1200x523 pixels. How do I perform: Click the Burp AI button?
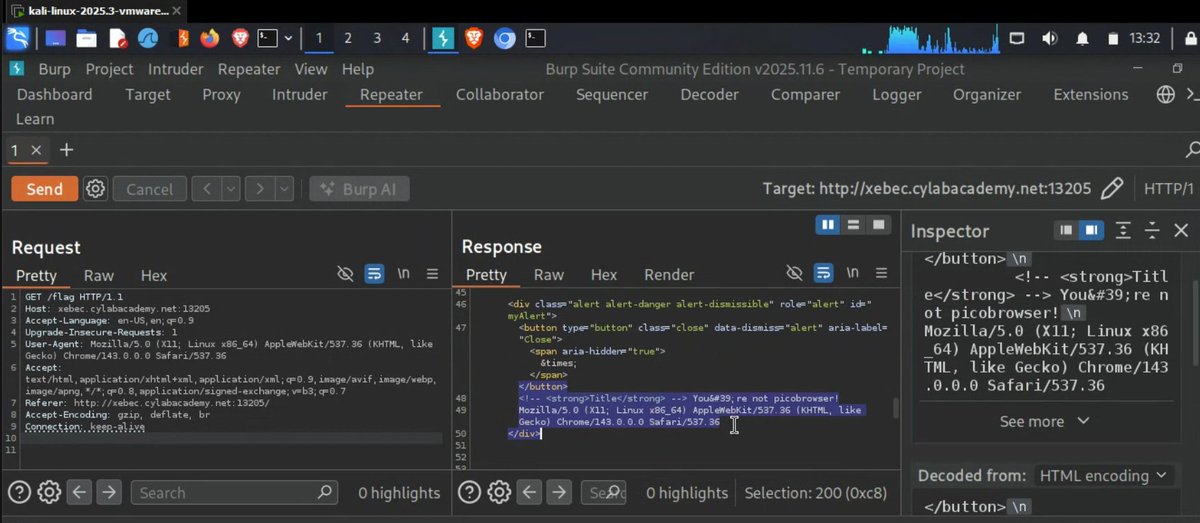(x=360, y=189)
